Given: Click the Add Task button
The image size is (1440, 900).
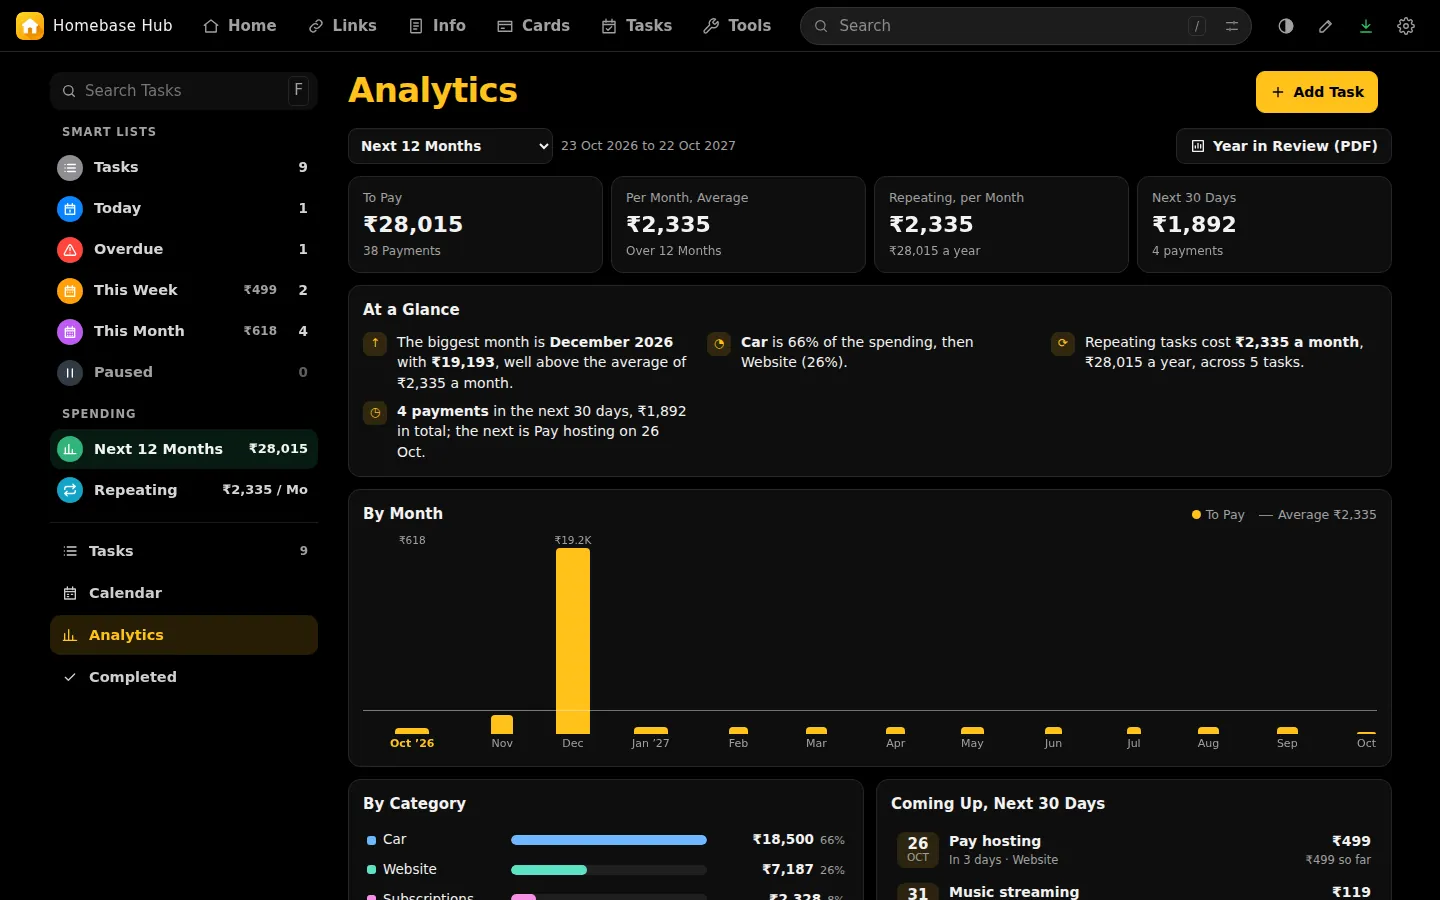Looking at the screenshot, I should 1317,92.
